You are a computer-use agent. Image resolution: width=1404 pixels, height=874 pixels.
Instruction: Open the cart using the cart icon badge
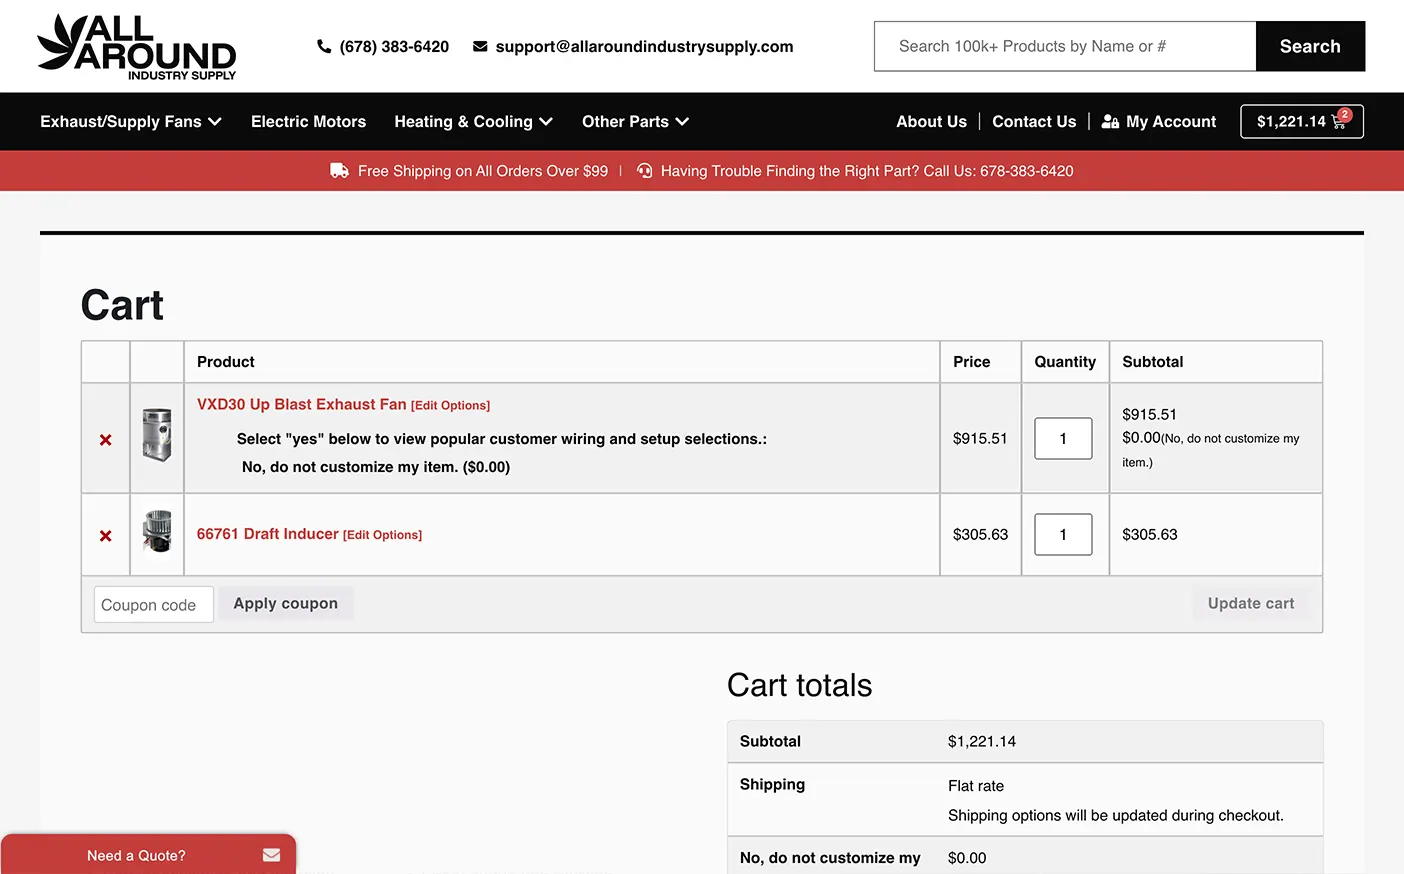coord(1339,121)
